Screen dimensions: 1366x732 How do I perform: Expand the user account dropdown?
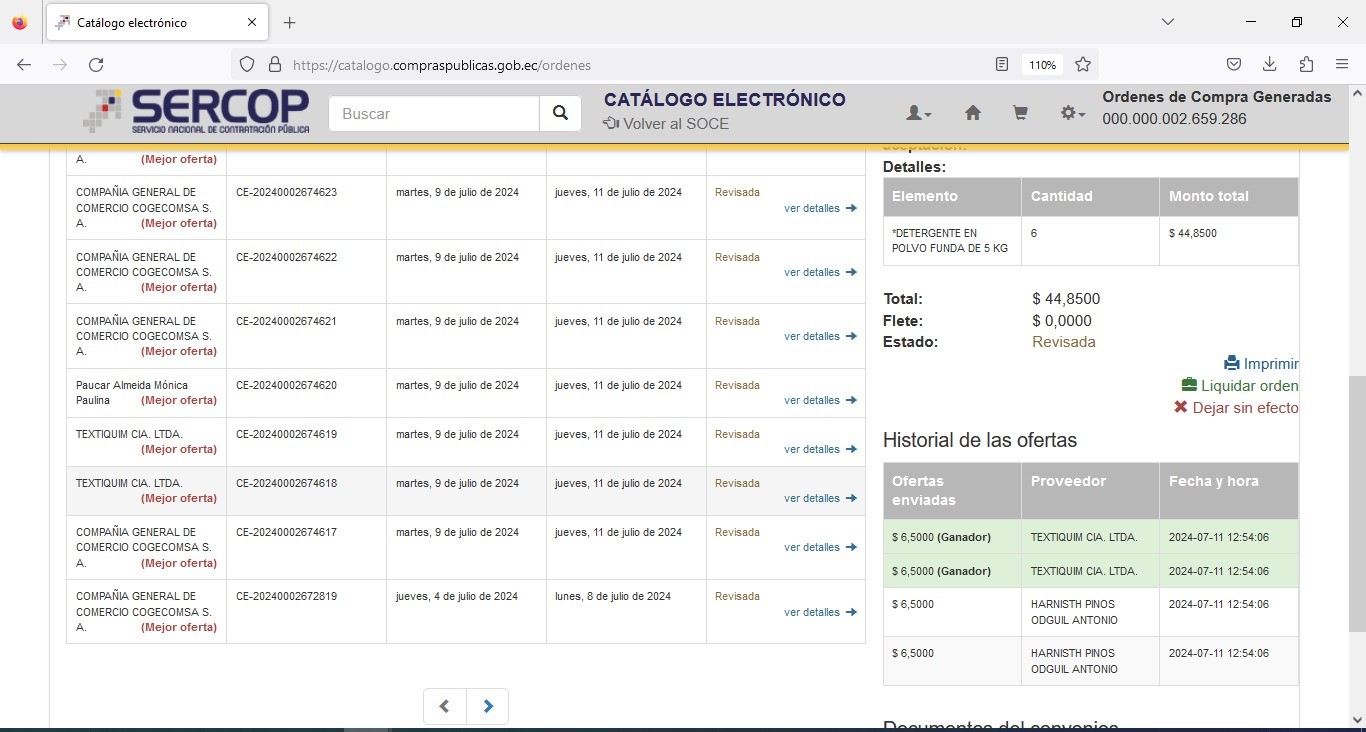(x=918, y=114)
